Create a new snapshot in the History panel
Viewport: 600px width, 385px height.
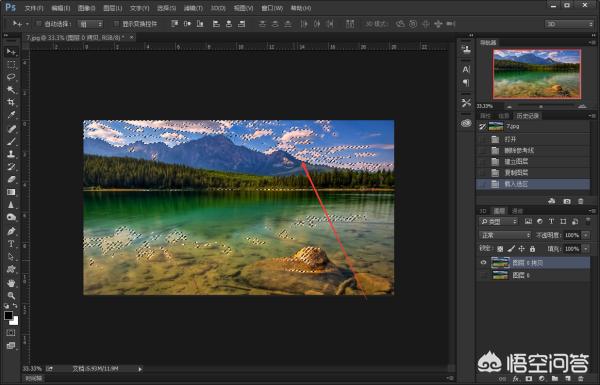[567, 201]
